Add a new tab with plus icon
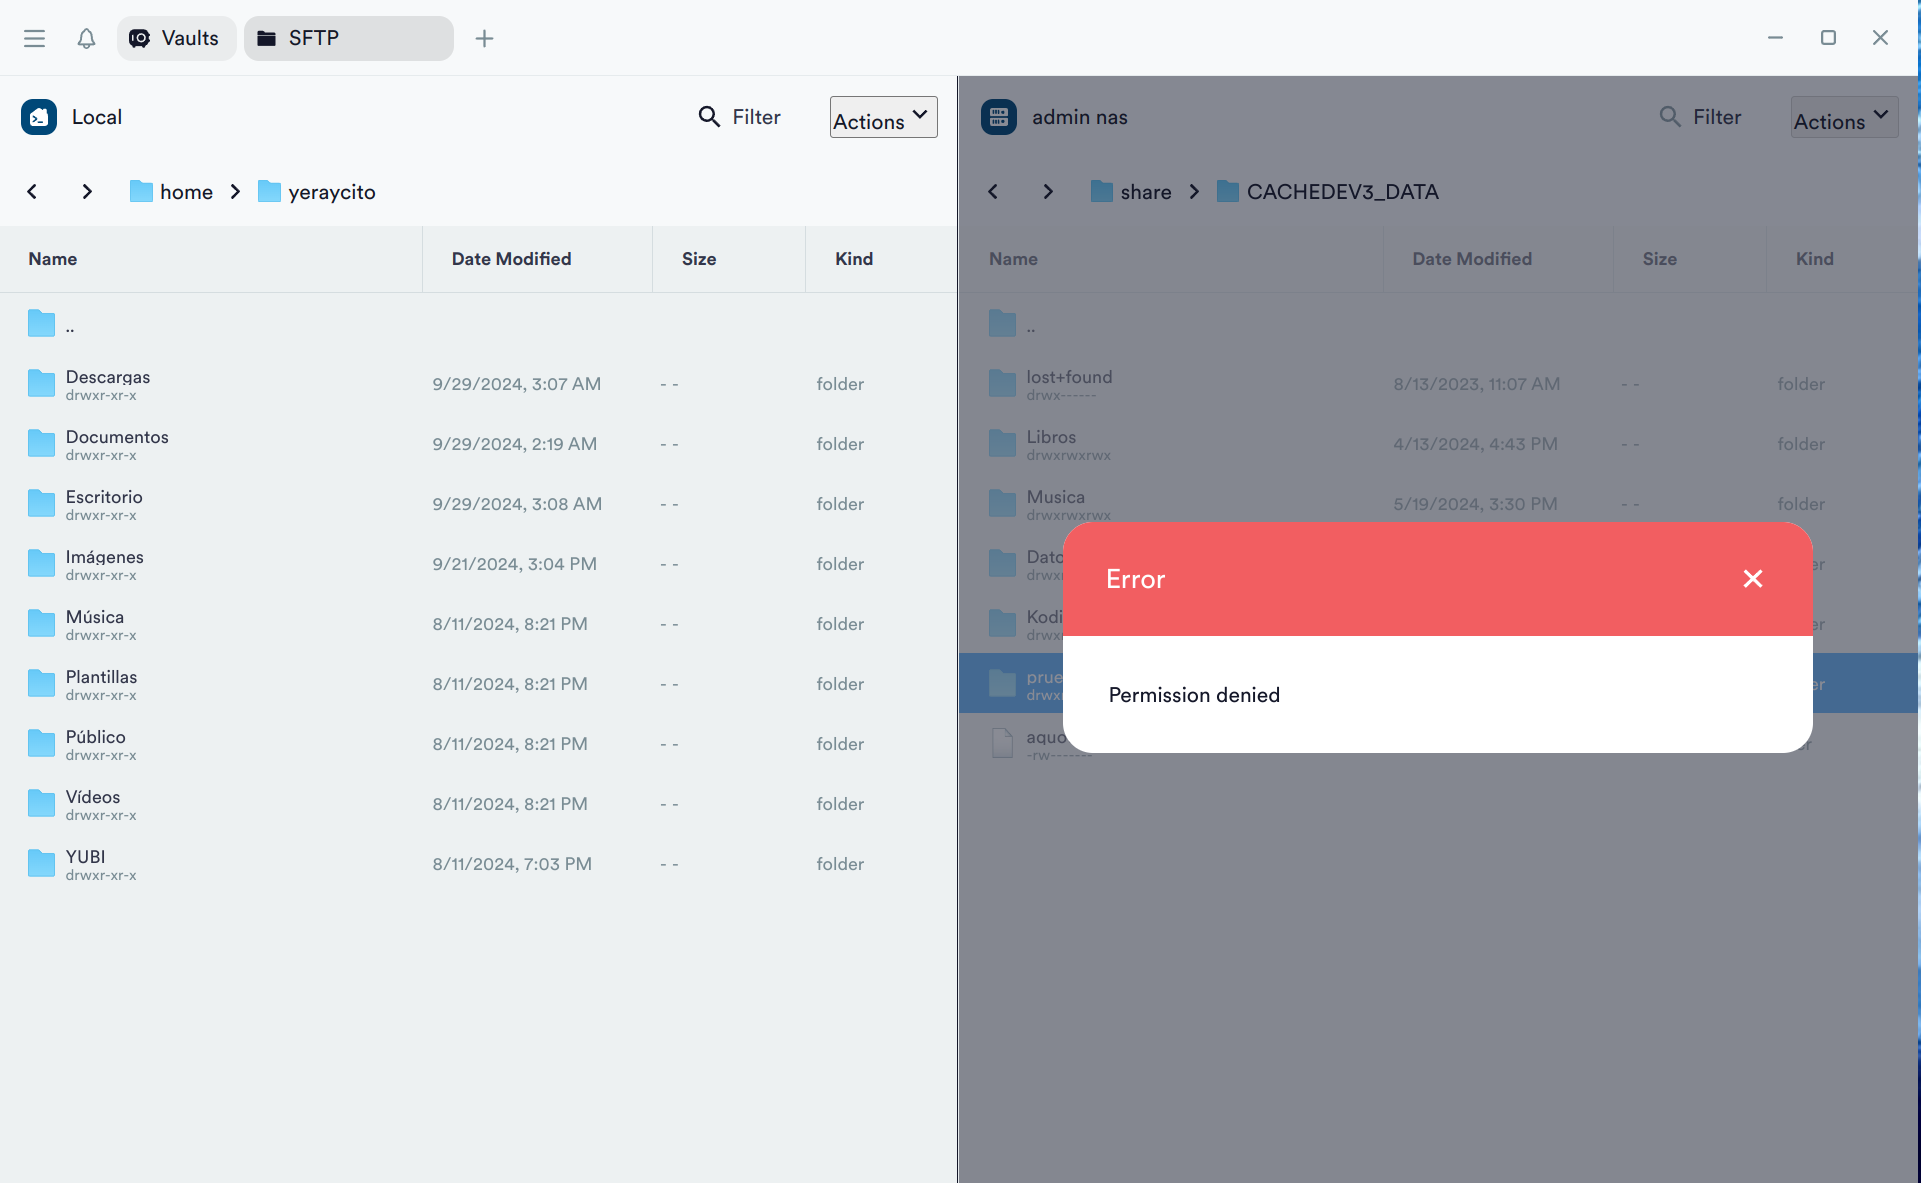The height and width of the screenshot is (1183, 1921). coord(484,38)
